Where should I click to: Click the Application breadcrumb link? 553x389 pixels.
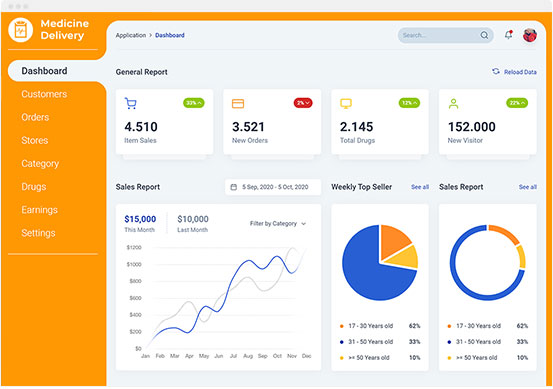point(130,35)
